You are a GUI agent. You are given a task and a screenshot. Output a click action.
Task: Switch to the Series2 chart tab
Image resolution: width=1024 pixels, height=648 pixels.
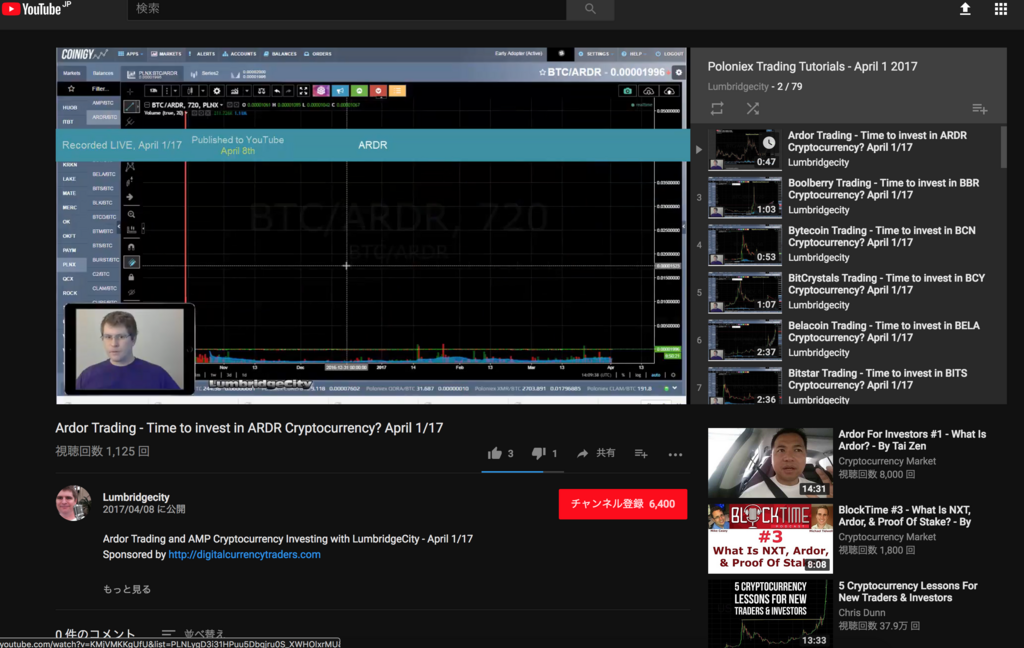pyautogui.click(x=206, y=73)
